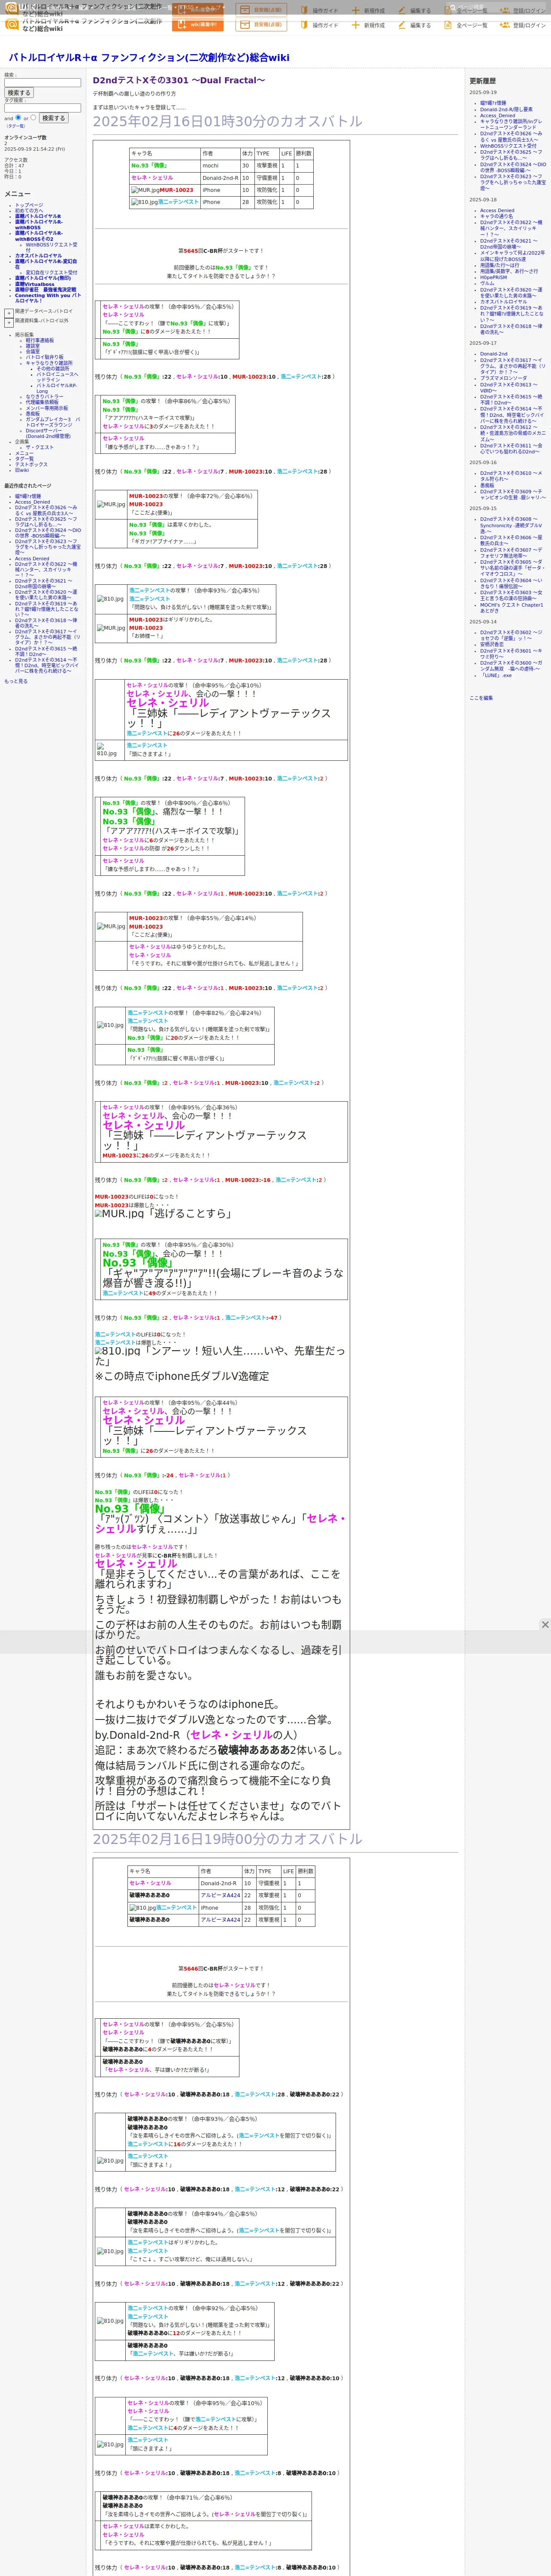The width and height of the screenshot is (551, 2576).
Task: Open H0pePRiSM in 更新履歴
Action: point(493,278)
